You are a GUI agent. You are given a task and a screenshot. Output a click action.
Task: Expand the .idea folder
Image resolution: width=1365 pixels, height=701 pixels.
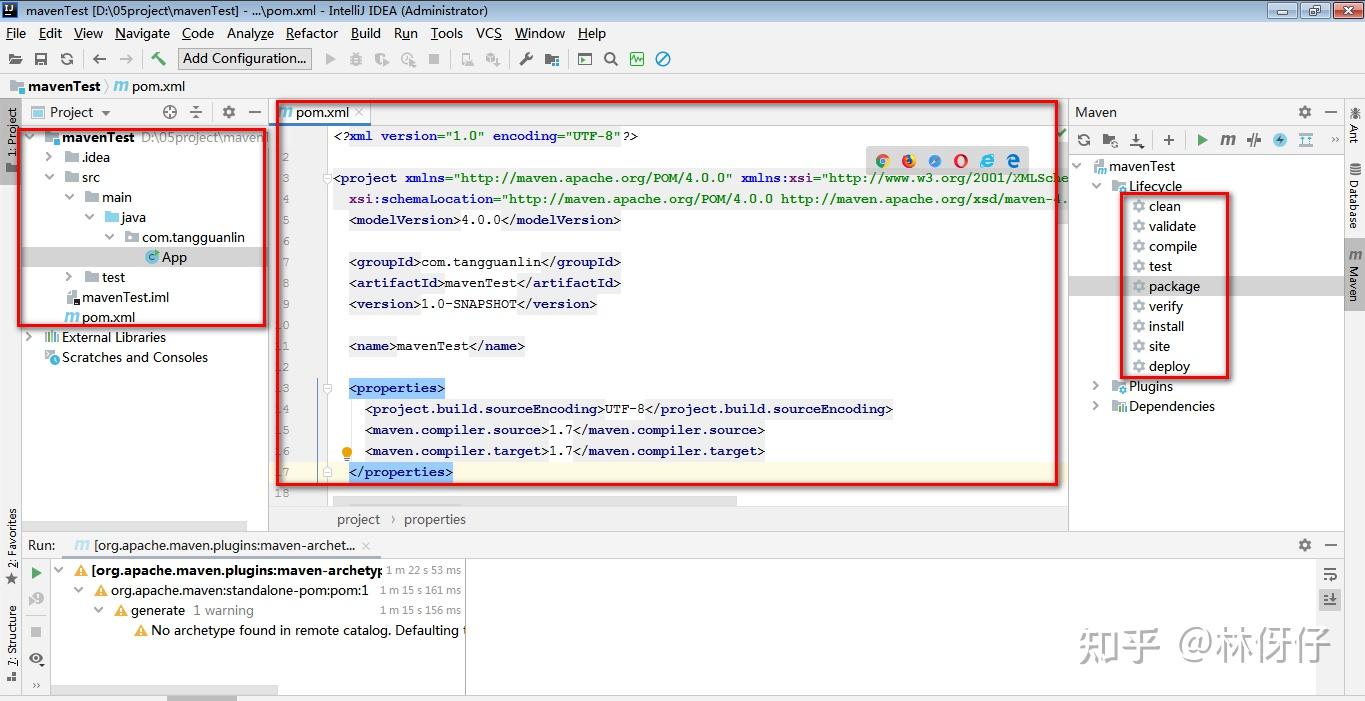[x=49, y=157]
